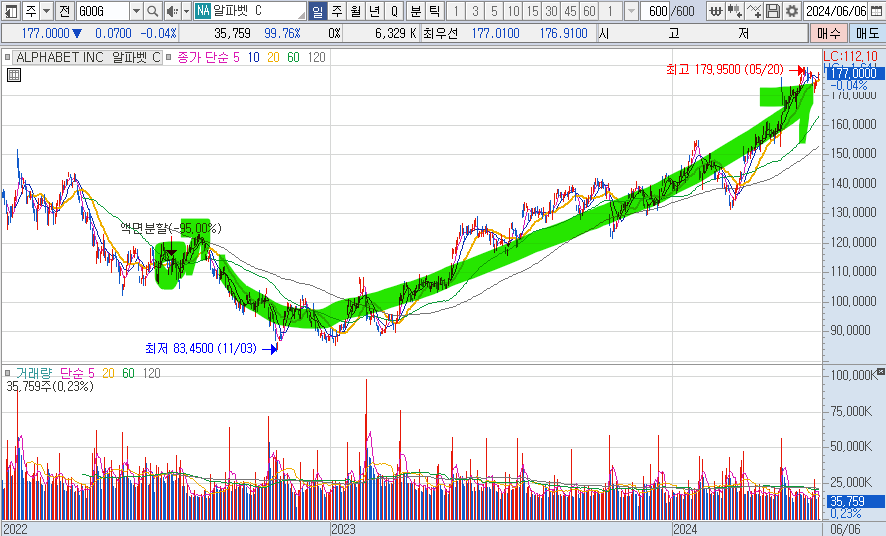Click the price legend marker before ALPHABET INC

(x=8, y=57)
